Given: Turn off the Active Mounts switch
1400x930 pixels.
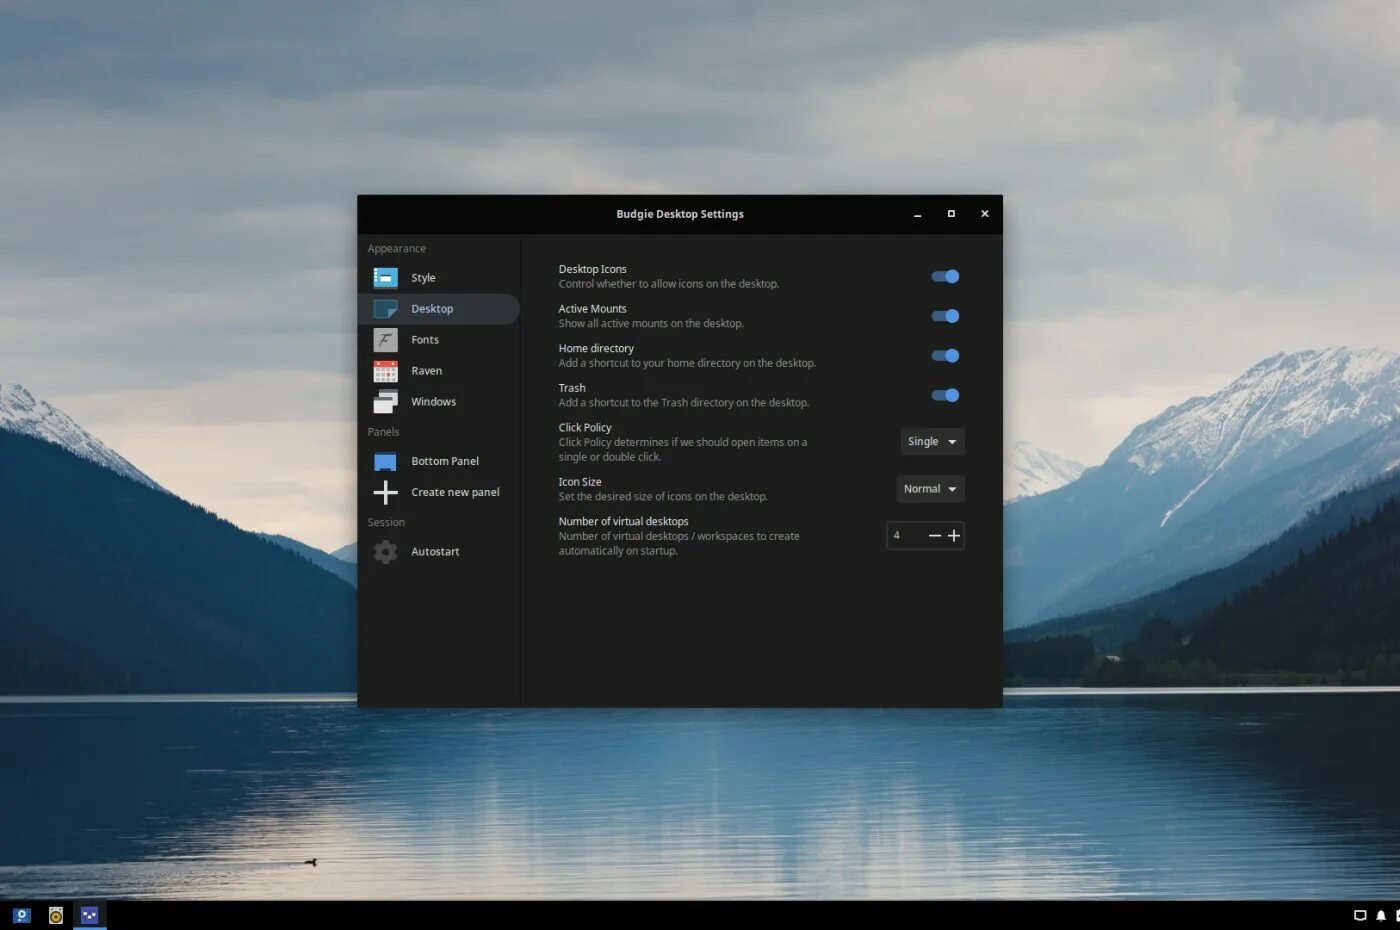Looking at the screenshot, I should 945,316.
